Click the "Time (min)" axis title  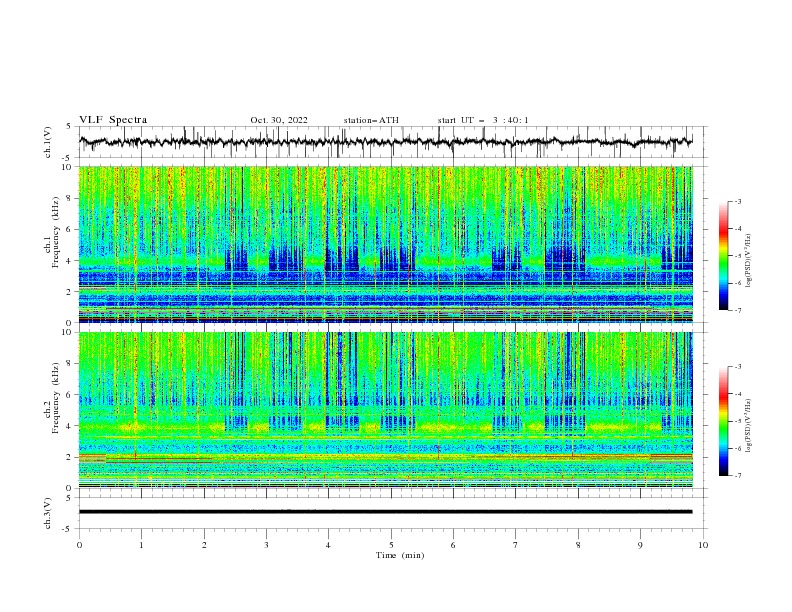(x=400, y=555)
